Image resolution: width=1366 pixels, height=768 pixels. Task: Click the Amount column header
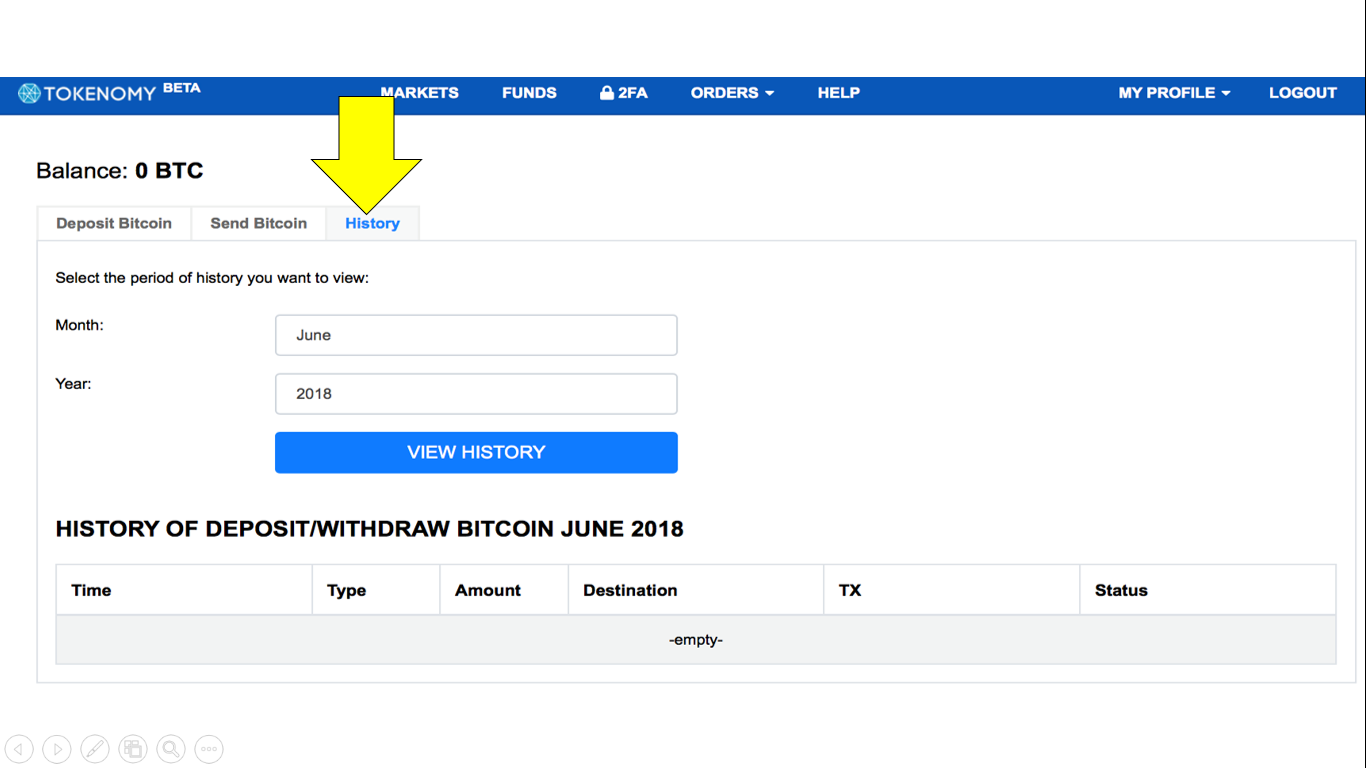[504, 590]
